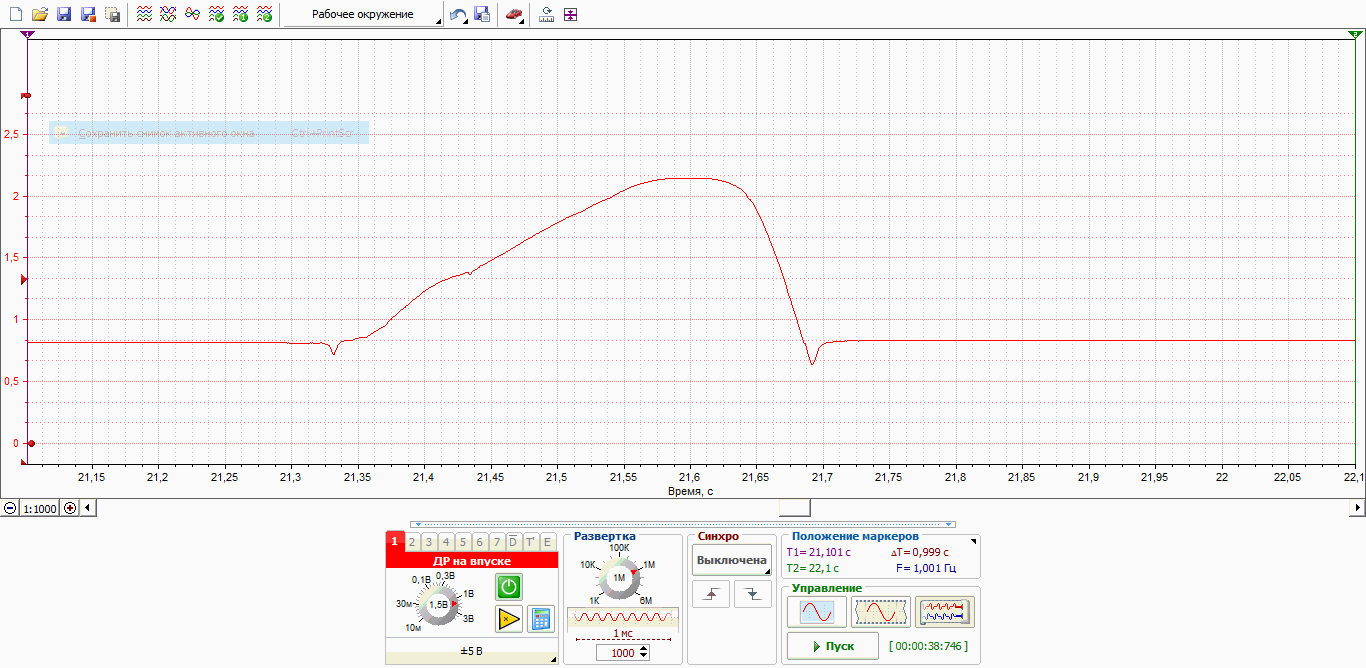
Task: Start acquisition with the Пуск button
Action: click(x=833, y=646)
